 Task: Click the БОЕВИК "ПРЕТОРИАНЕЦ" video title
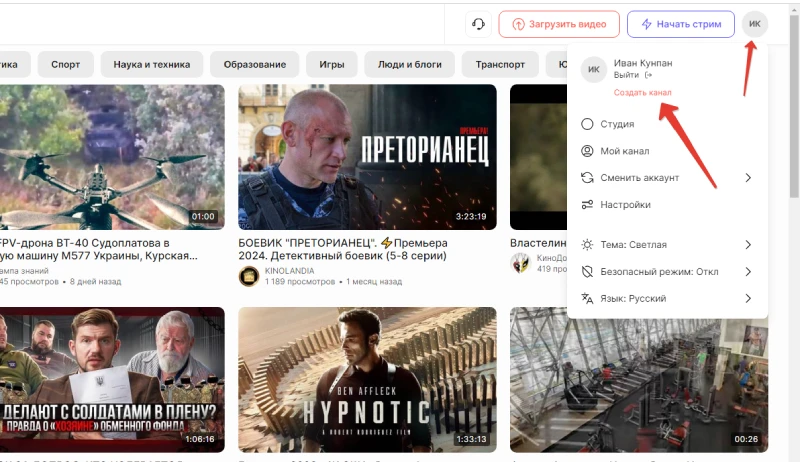tap(343, 249)
